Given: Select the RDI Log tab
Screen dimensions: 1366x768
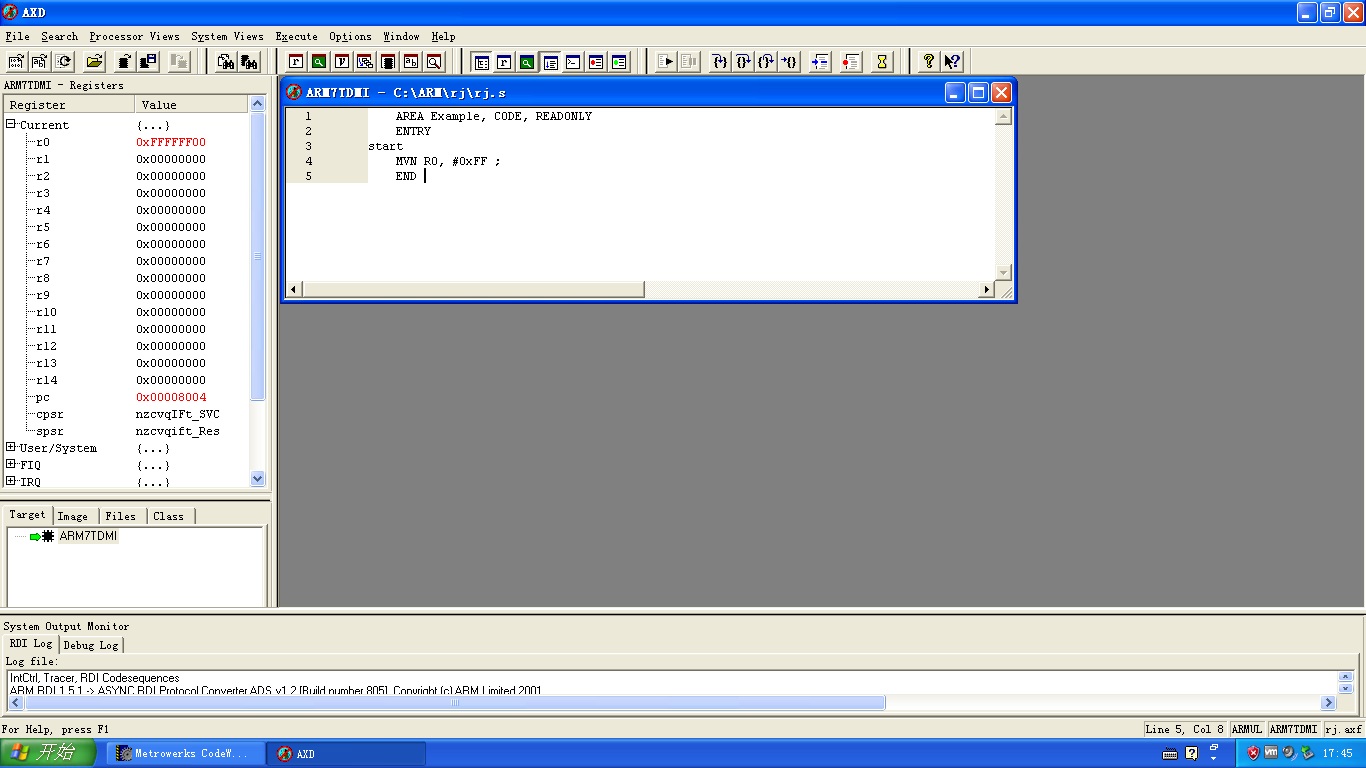Looking at the screenshot, I should [30, 644].
